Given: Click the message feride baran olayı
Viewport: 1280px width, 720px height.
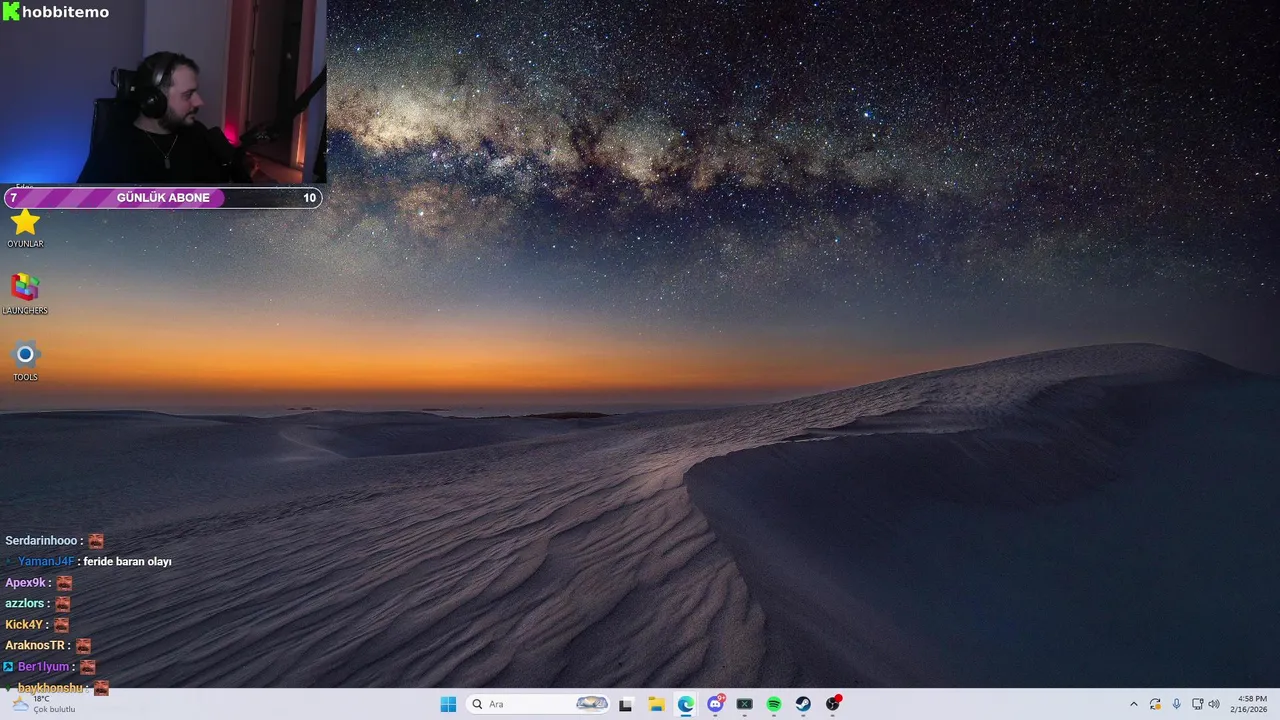Looking at the screenshot, I should coord(127,562).
